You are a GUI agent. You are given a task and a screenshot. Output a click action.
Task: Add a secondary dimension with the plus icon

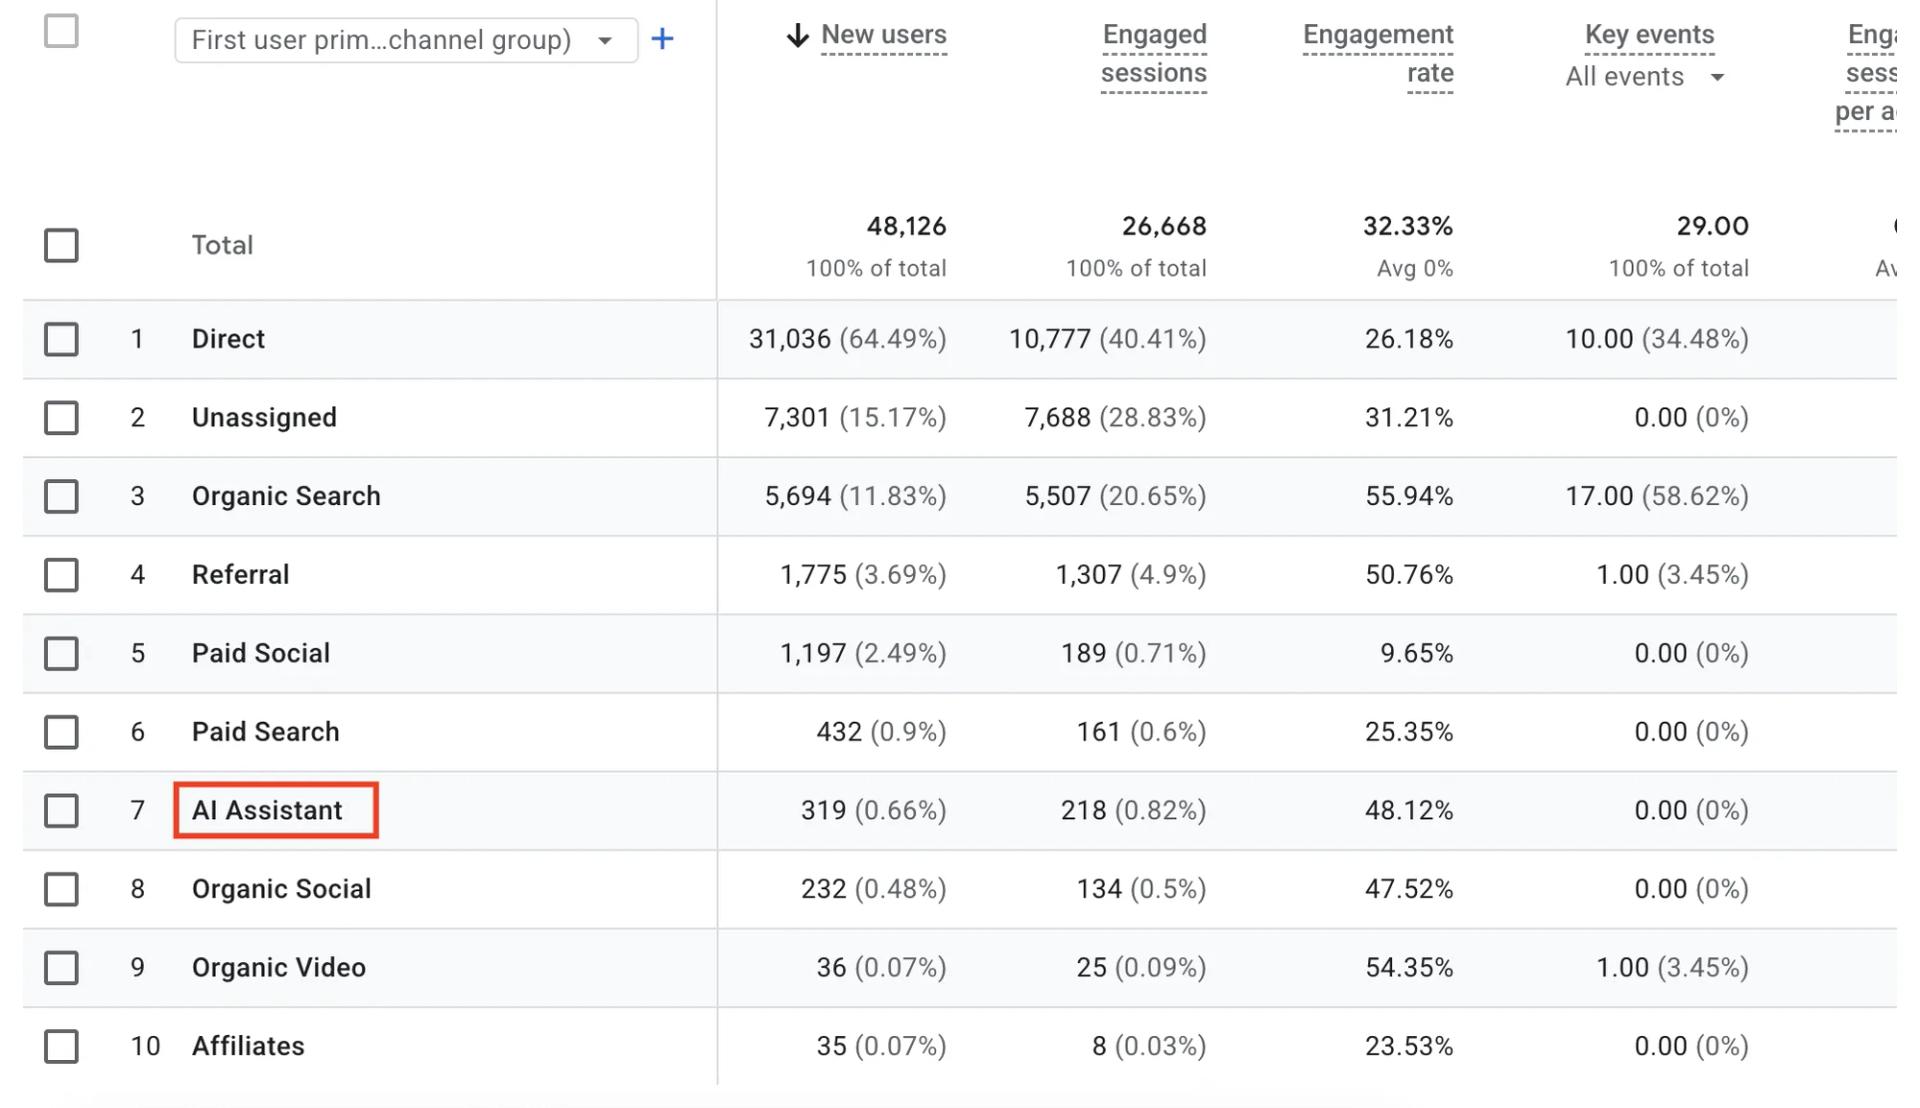[662, 39]
